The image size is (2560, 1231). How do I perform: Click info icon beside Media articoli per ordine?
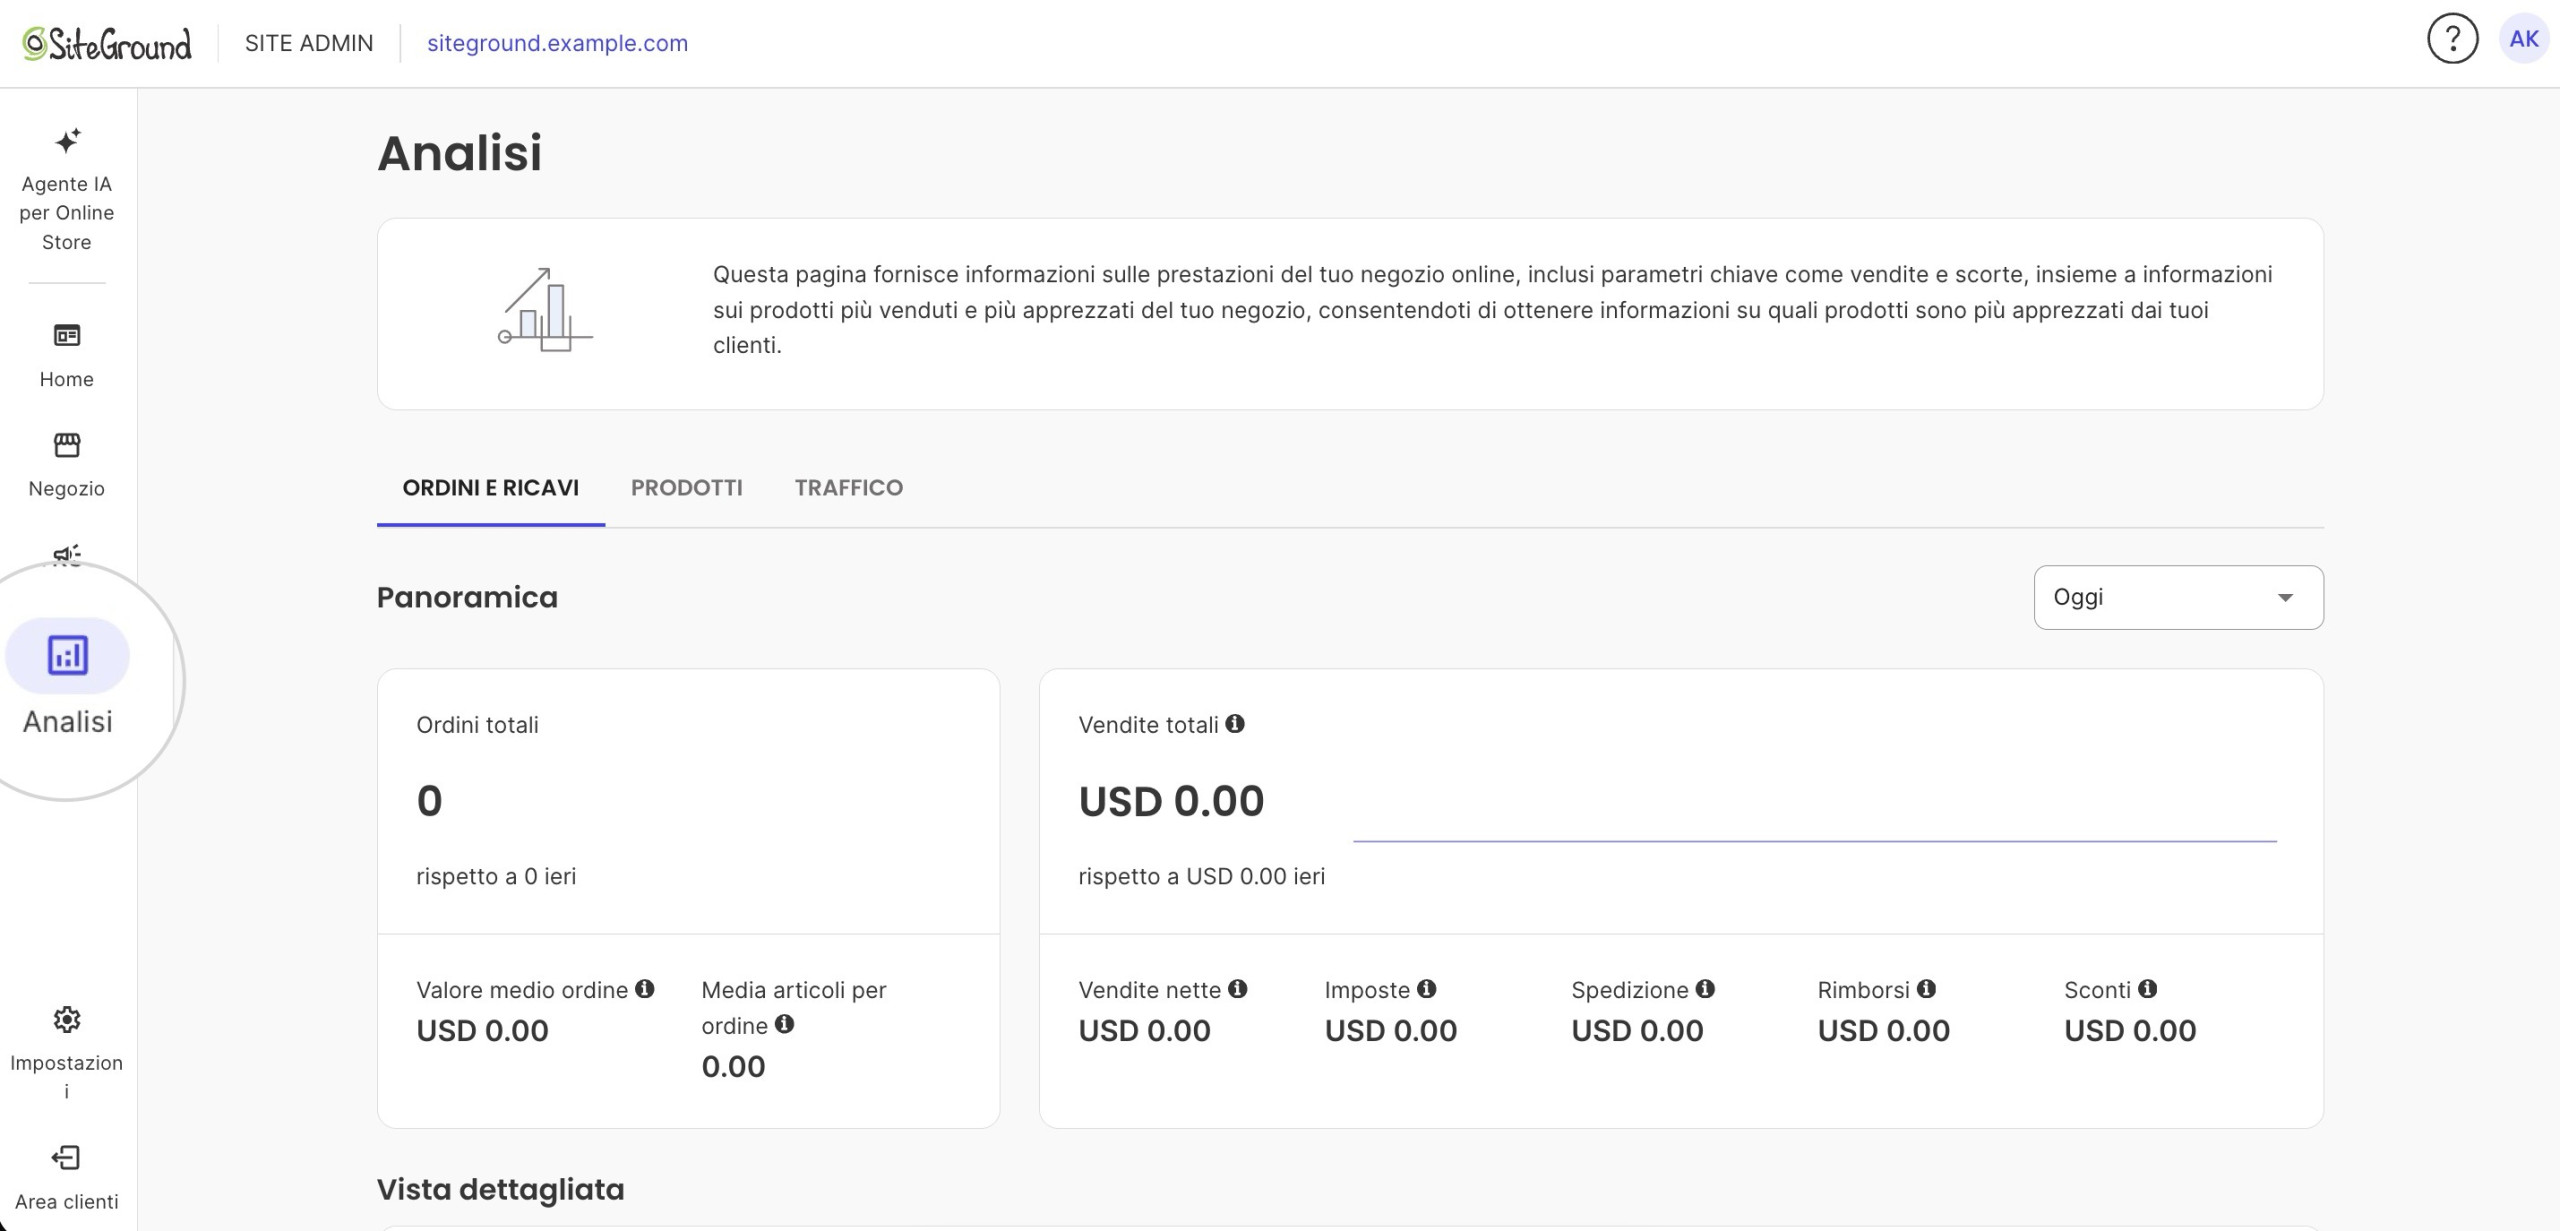click(x=785, y=1023)
